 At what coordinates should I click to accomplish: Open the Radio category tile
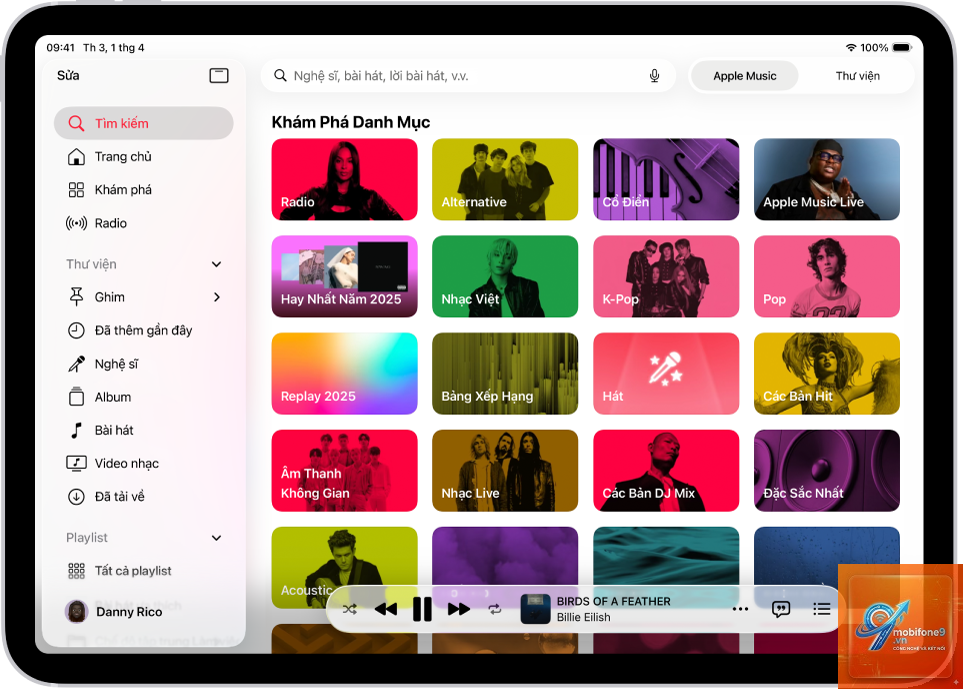coord(345,179)
